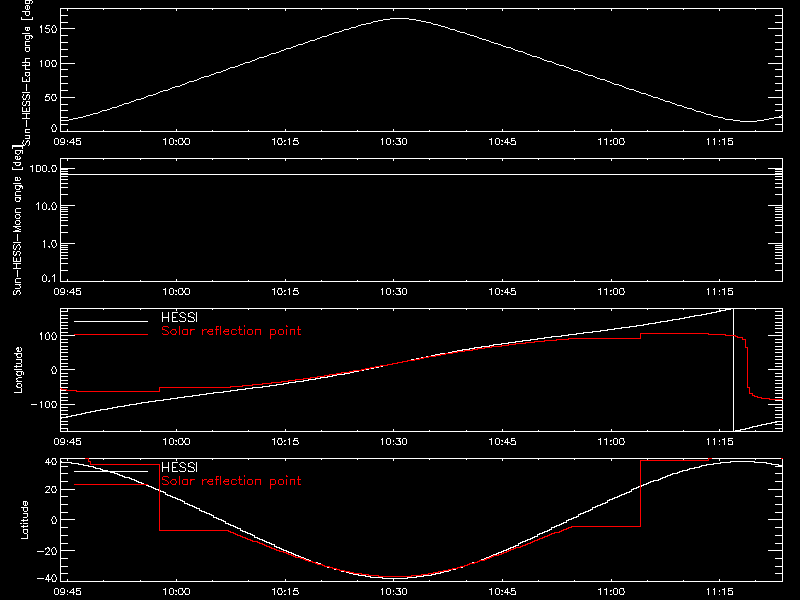The height and width of the screenshot is (600, 800).
Task: Click the '100.0' tick label in Moon angle plot
Action: click(x=43, y=168)
